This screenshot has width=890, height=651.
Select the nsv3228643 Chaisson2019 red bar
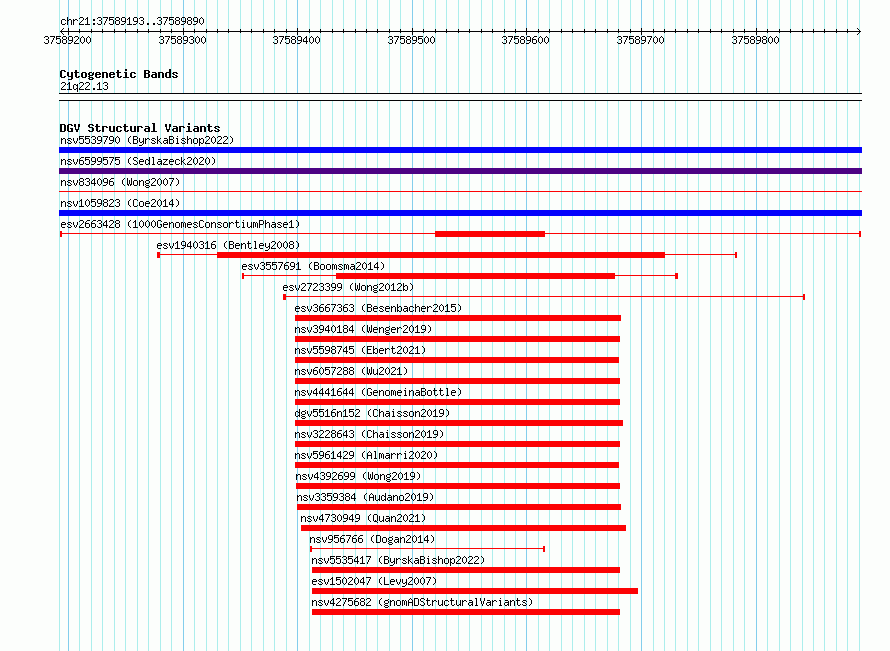coord(457,444)
